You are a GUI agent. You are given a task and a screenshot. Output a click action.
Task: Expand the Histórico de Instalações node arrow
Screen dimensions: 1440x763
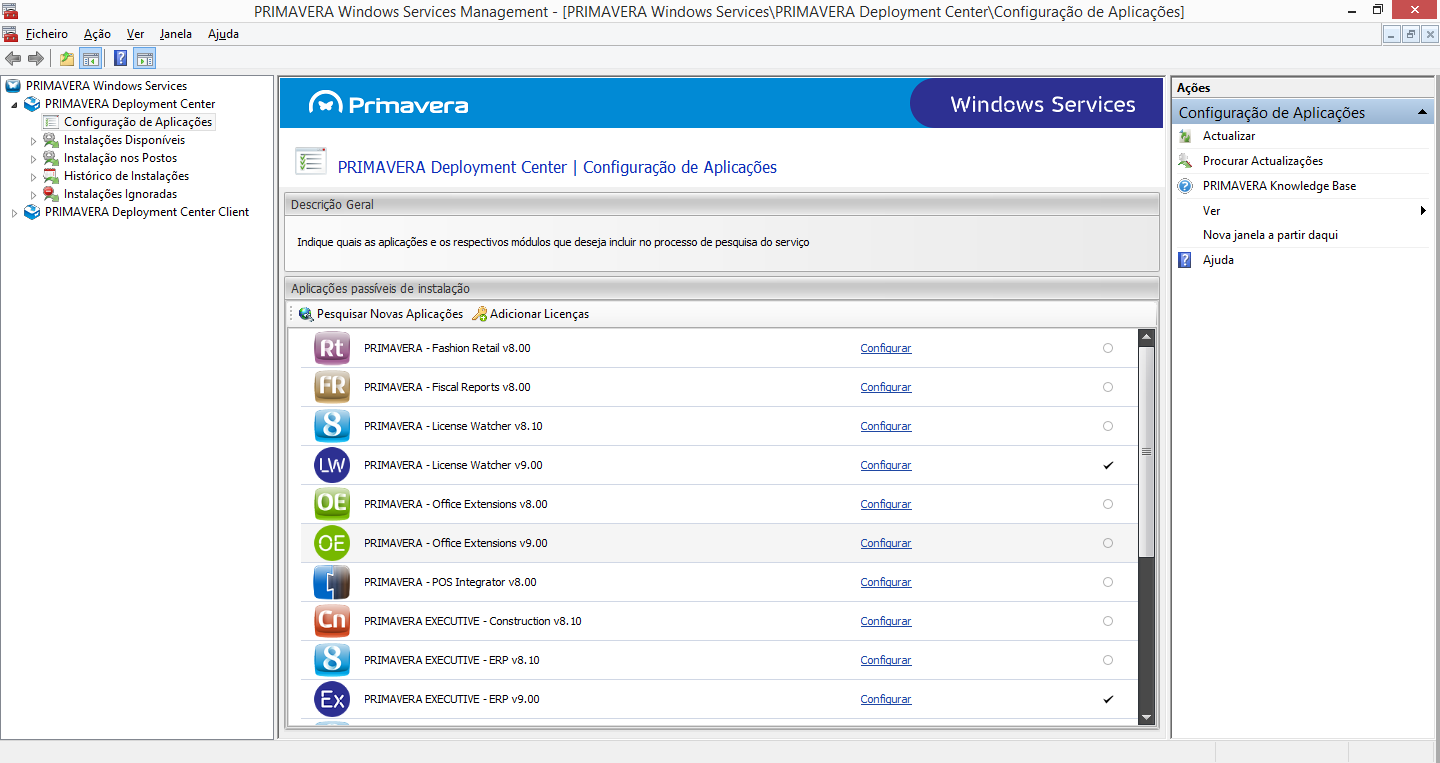pyautogui.click(x=34, y=177)
